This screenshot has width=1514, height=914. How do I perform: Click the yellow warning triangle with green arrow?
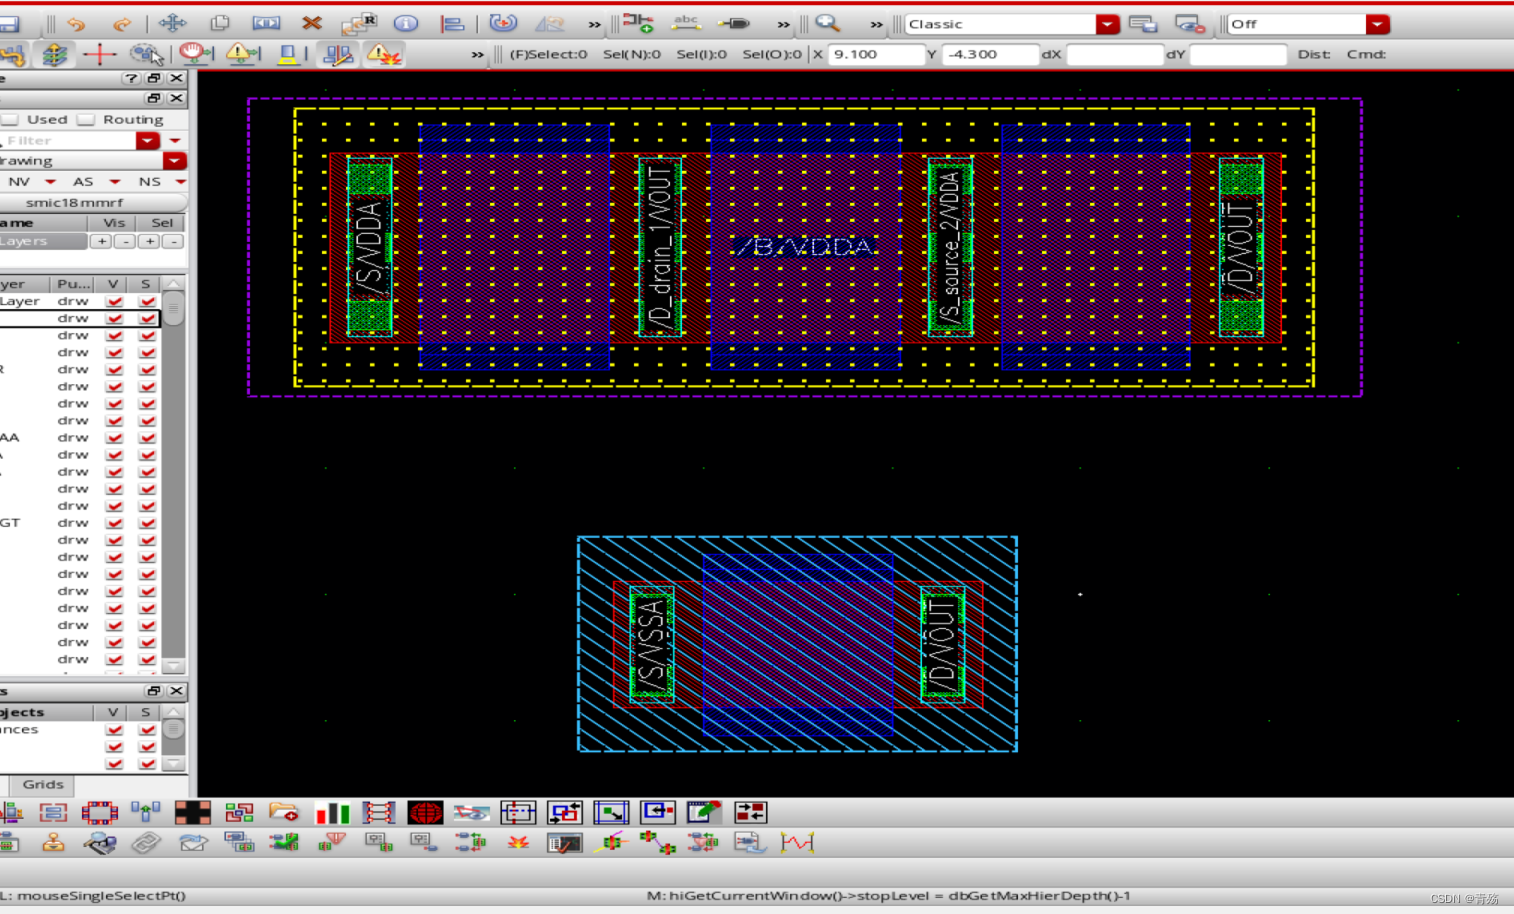241,54
